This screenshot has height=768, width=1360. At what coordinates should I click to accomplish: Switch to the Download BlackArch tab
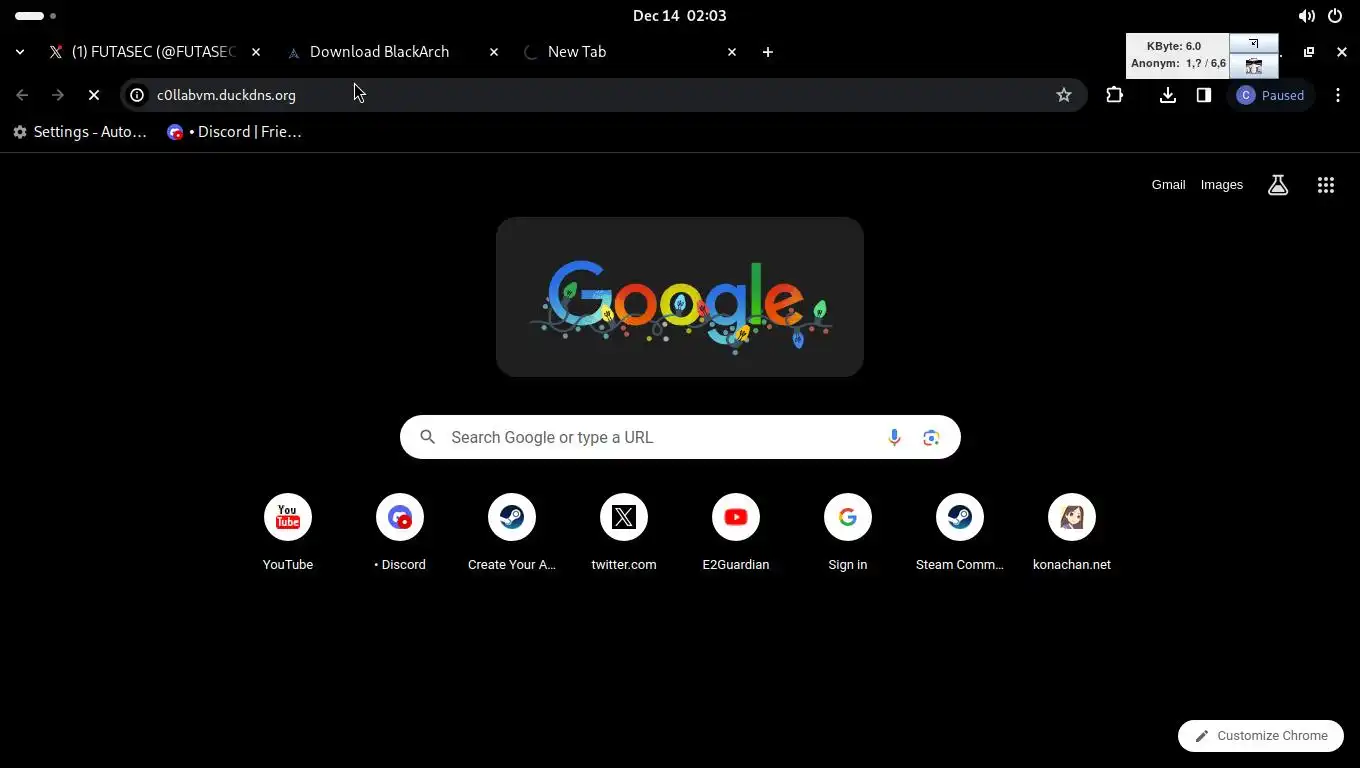tap(391, 52)
